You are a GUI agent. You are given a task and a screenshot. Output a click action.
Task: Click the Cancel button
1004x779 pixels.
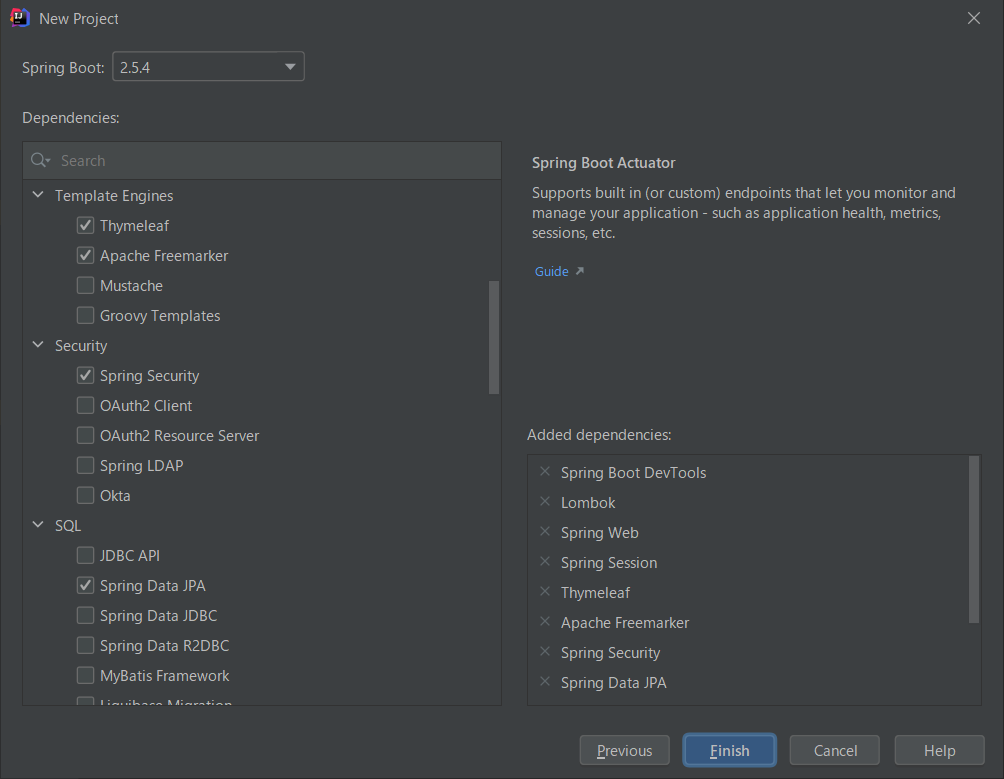click(x=834, y=750)
